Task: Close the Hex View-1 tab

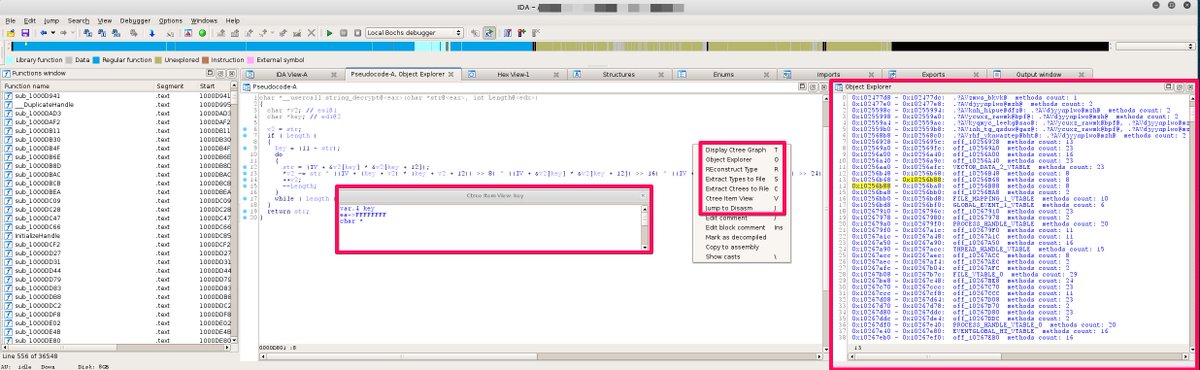Action: pyautogui.click(x=556, y=75)
